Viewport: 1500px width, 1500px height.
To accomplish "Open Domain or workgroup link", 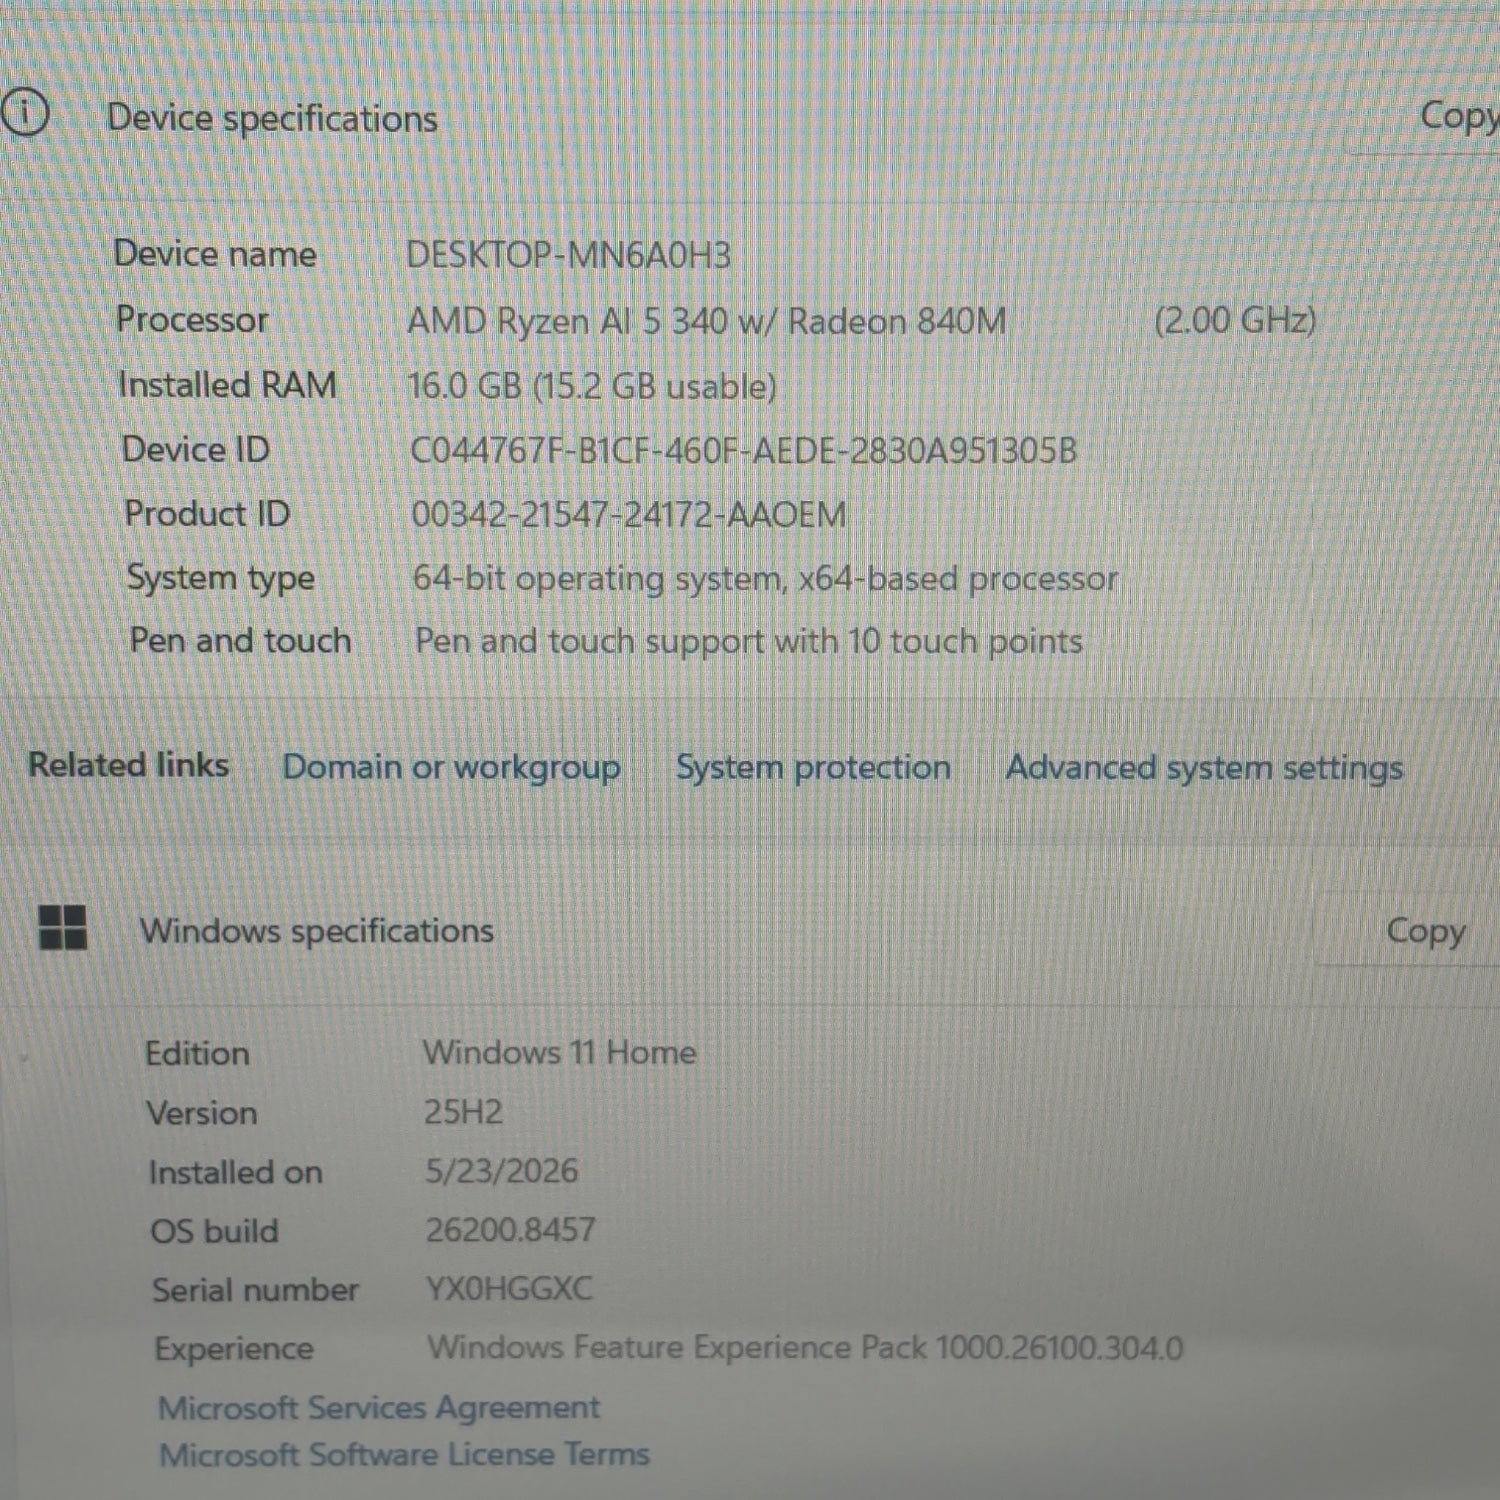I will [x=451, y=767].
